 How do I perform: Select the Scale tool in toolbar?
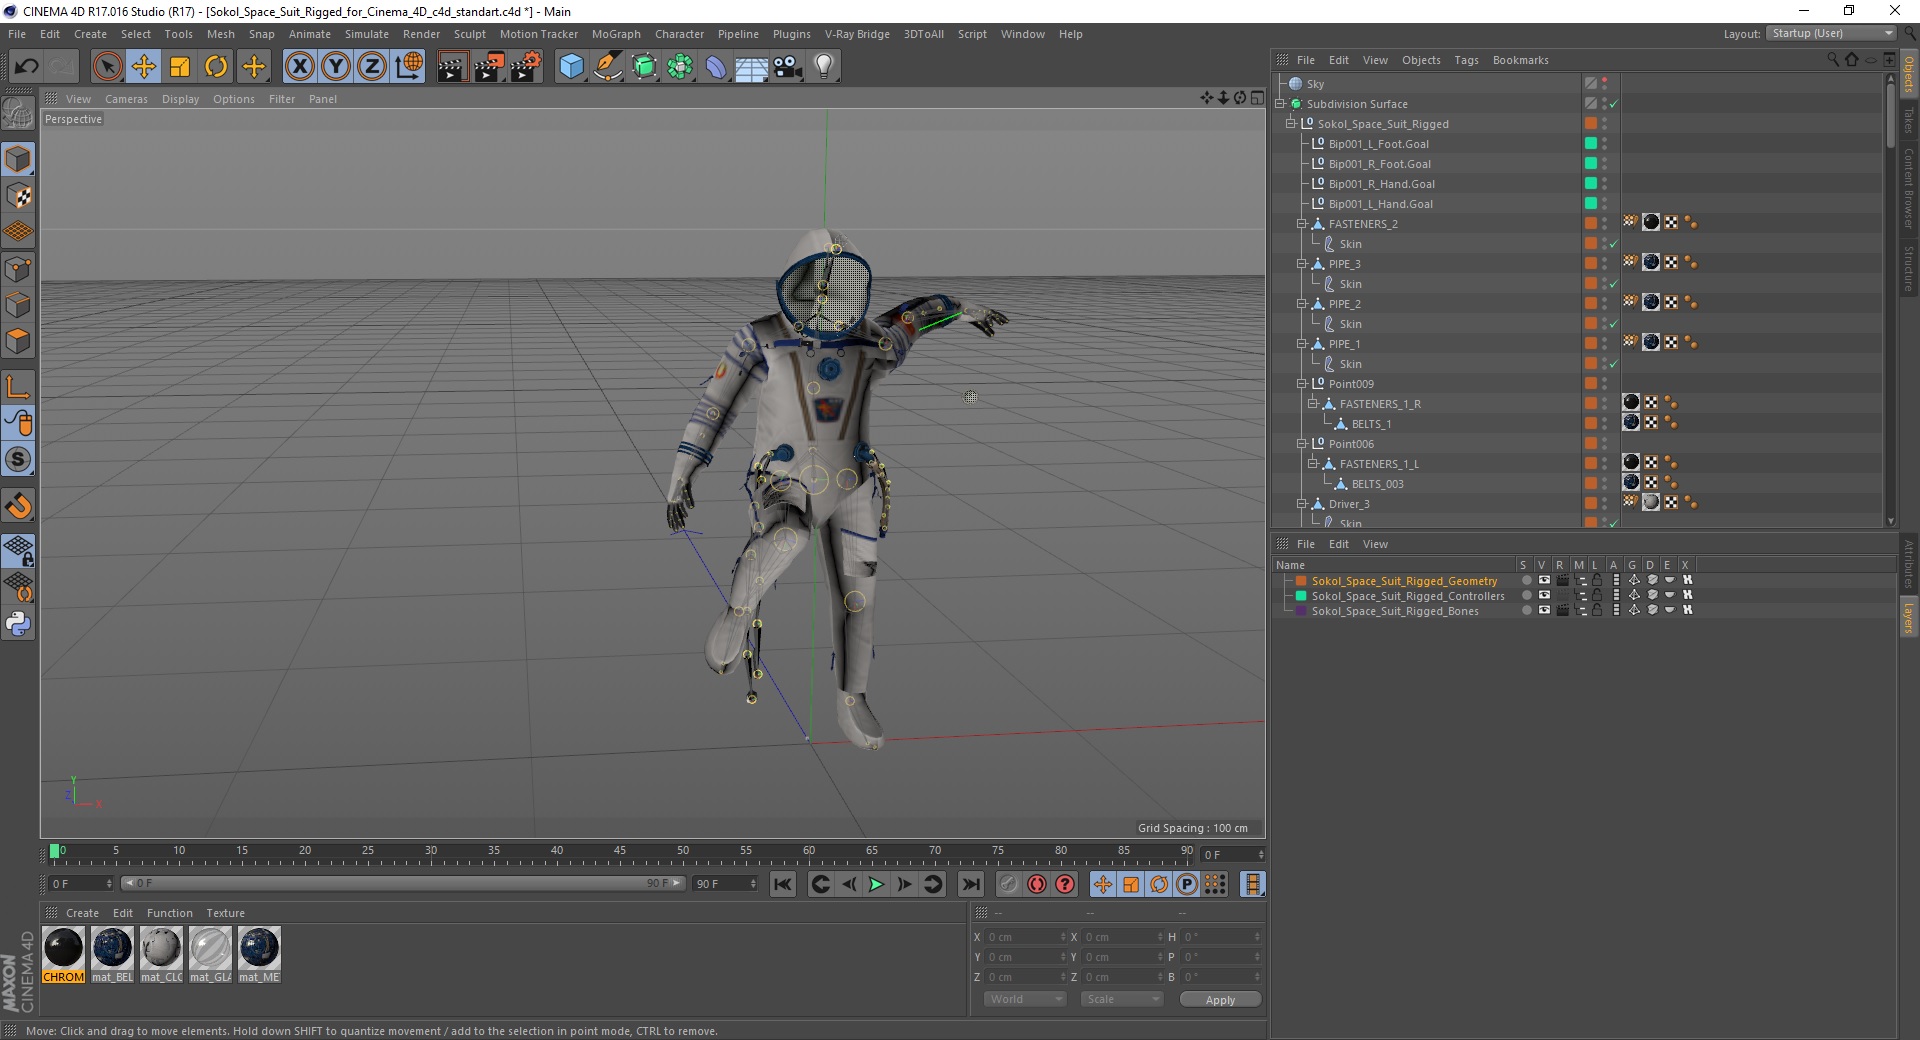tap(180, 67)
